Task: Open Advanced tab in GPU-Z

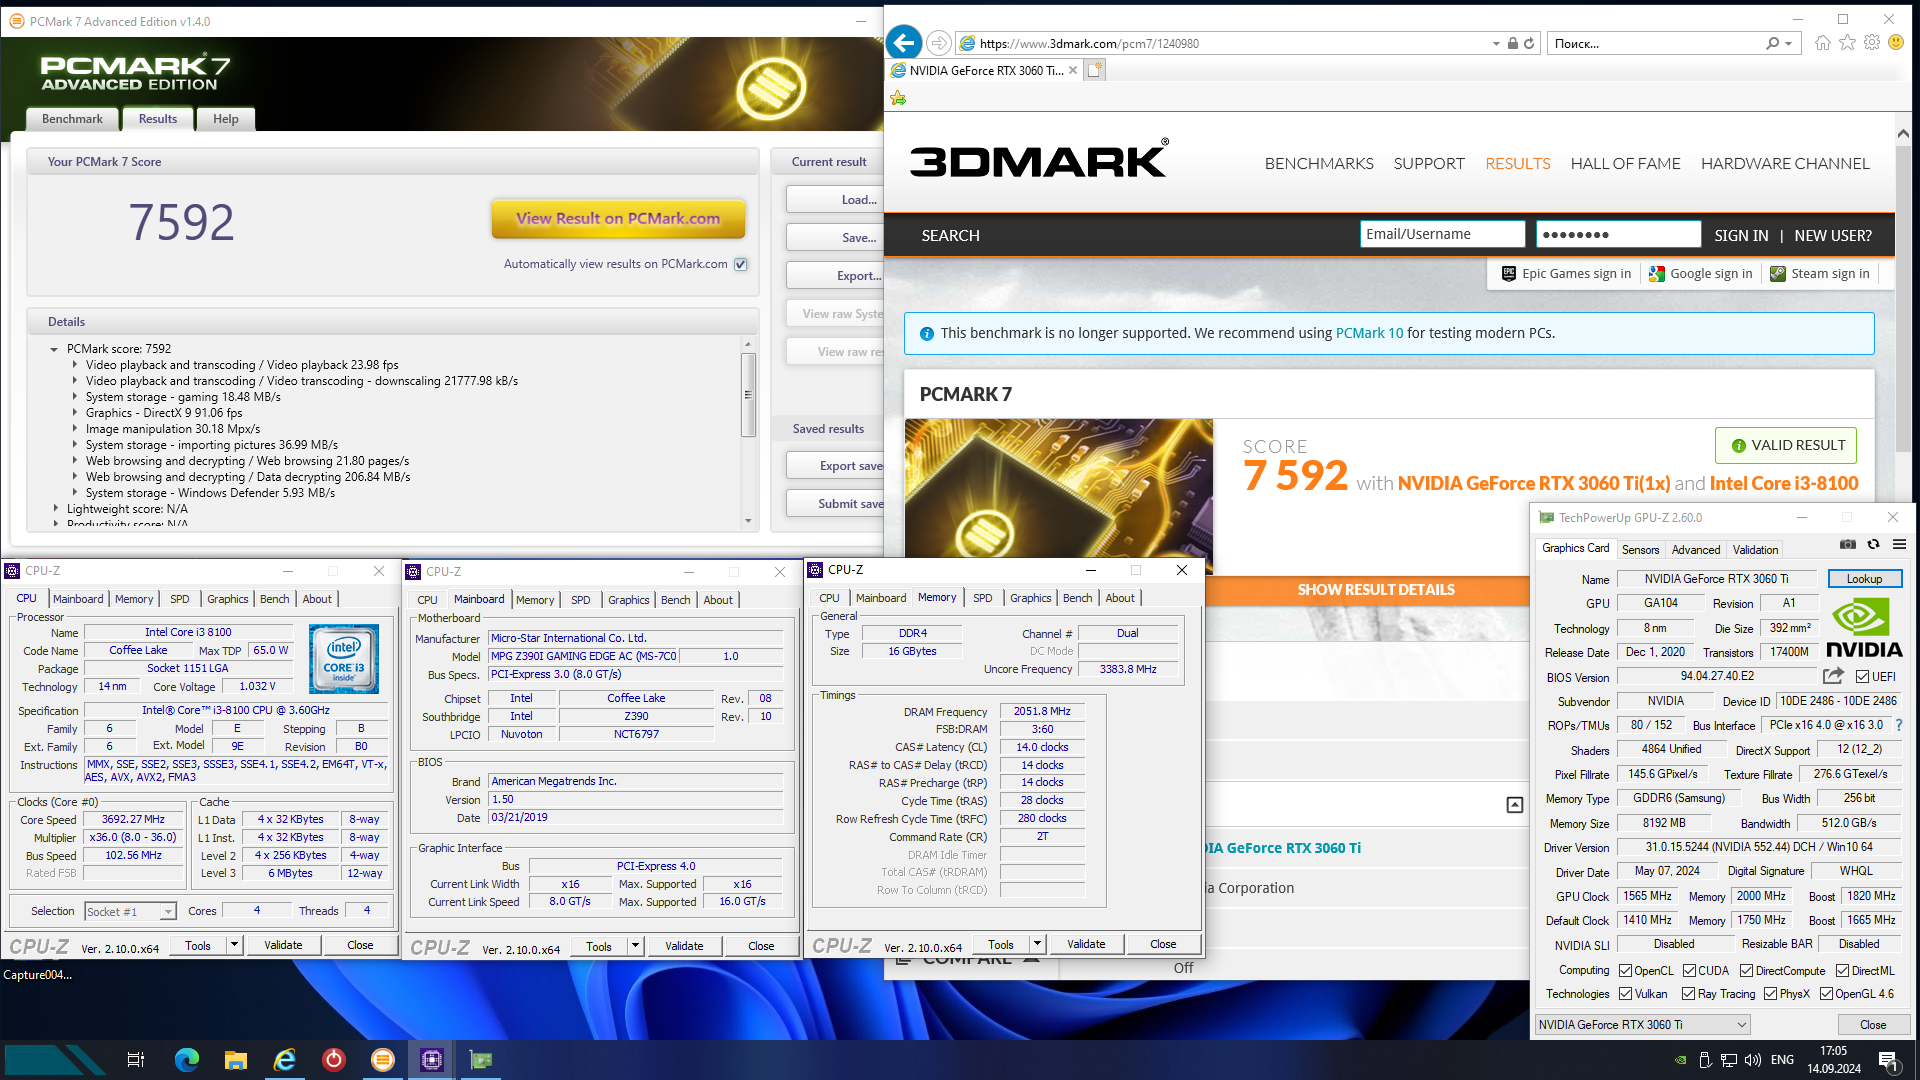Action: [1696, 550]
